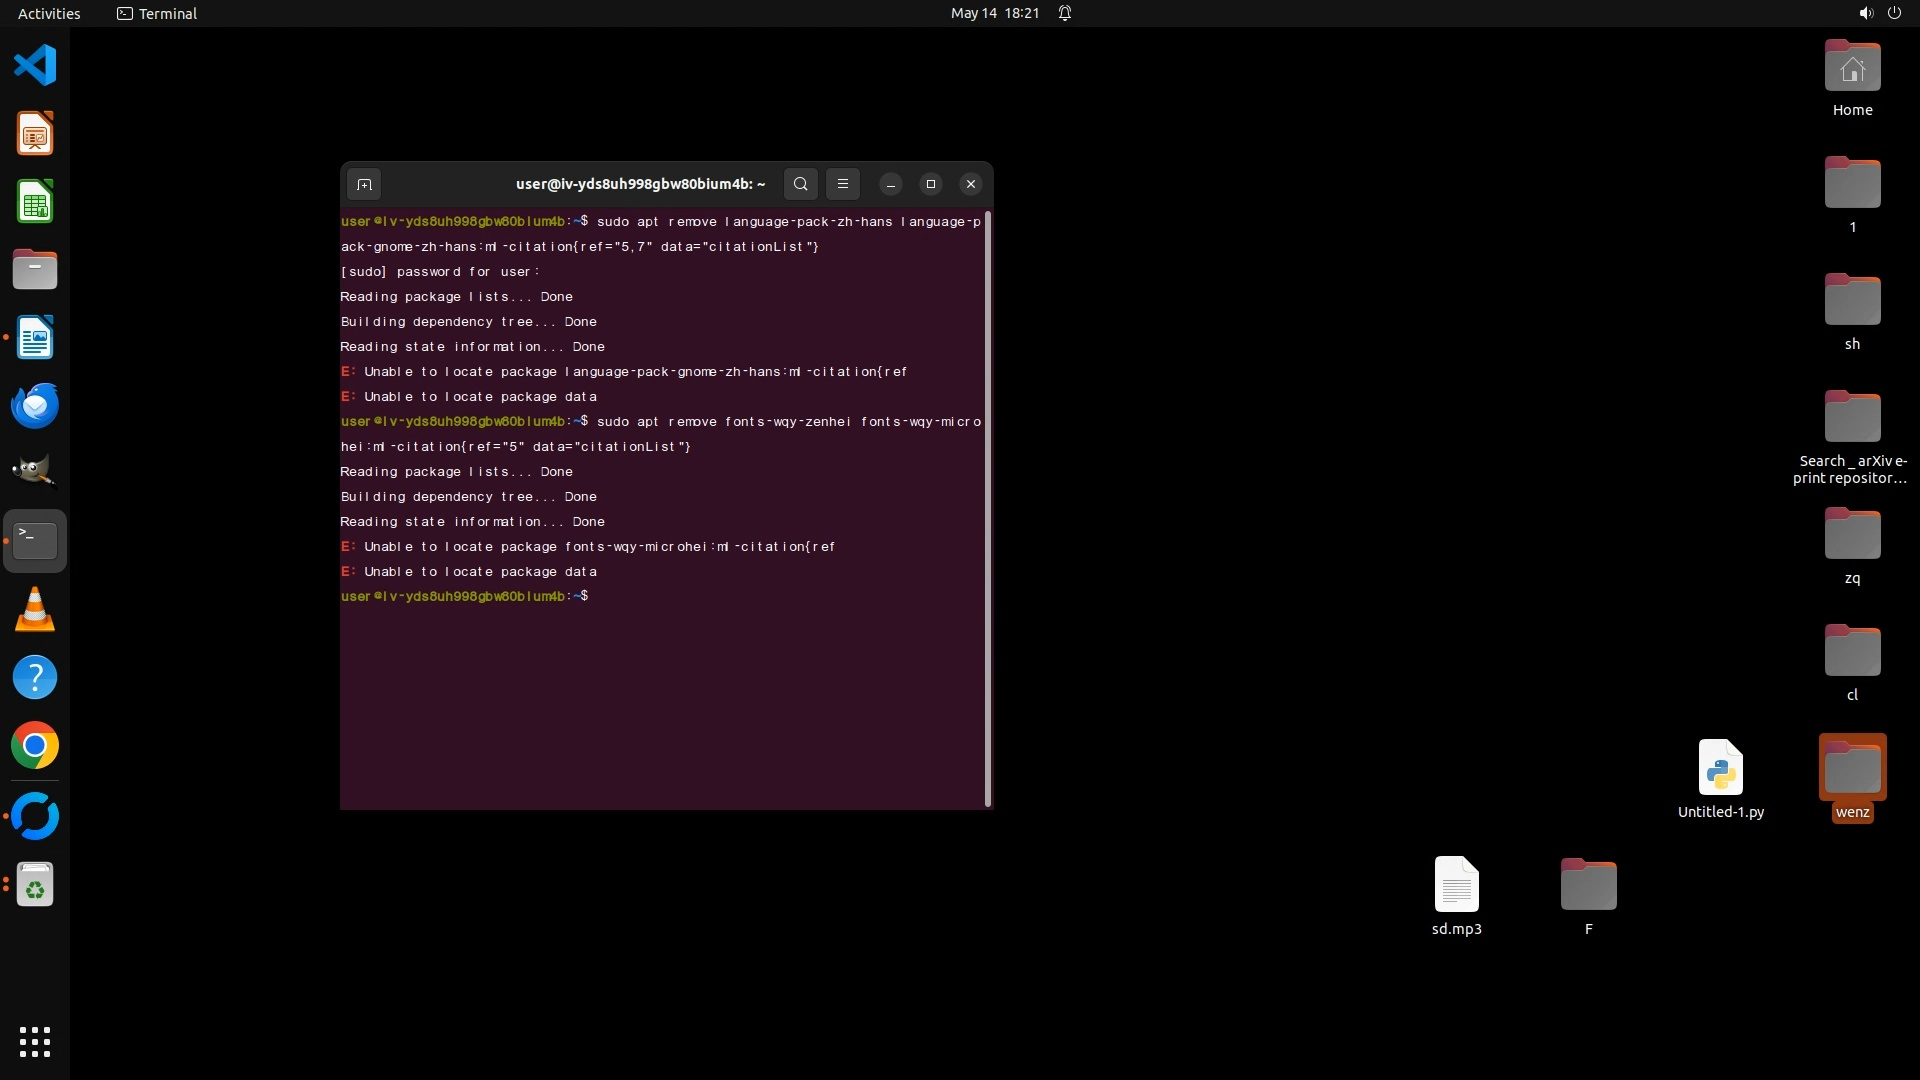Open a new tab in Terminal

click(x=364, y=184)
